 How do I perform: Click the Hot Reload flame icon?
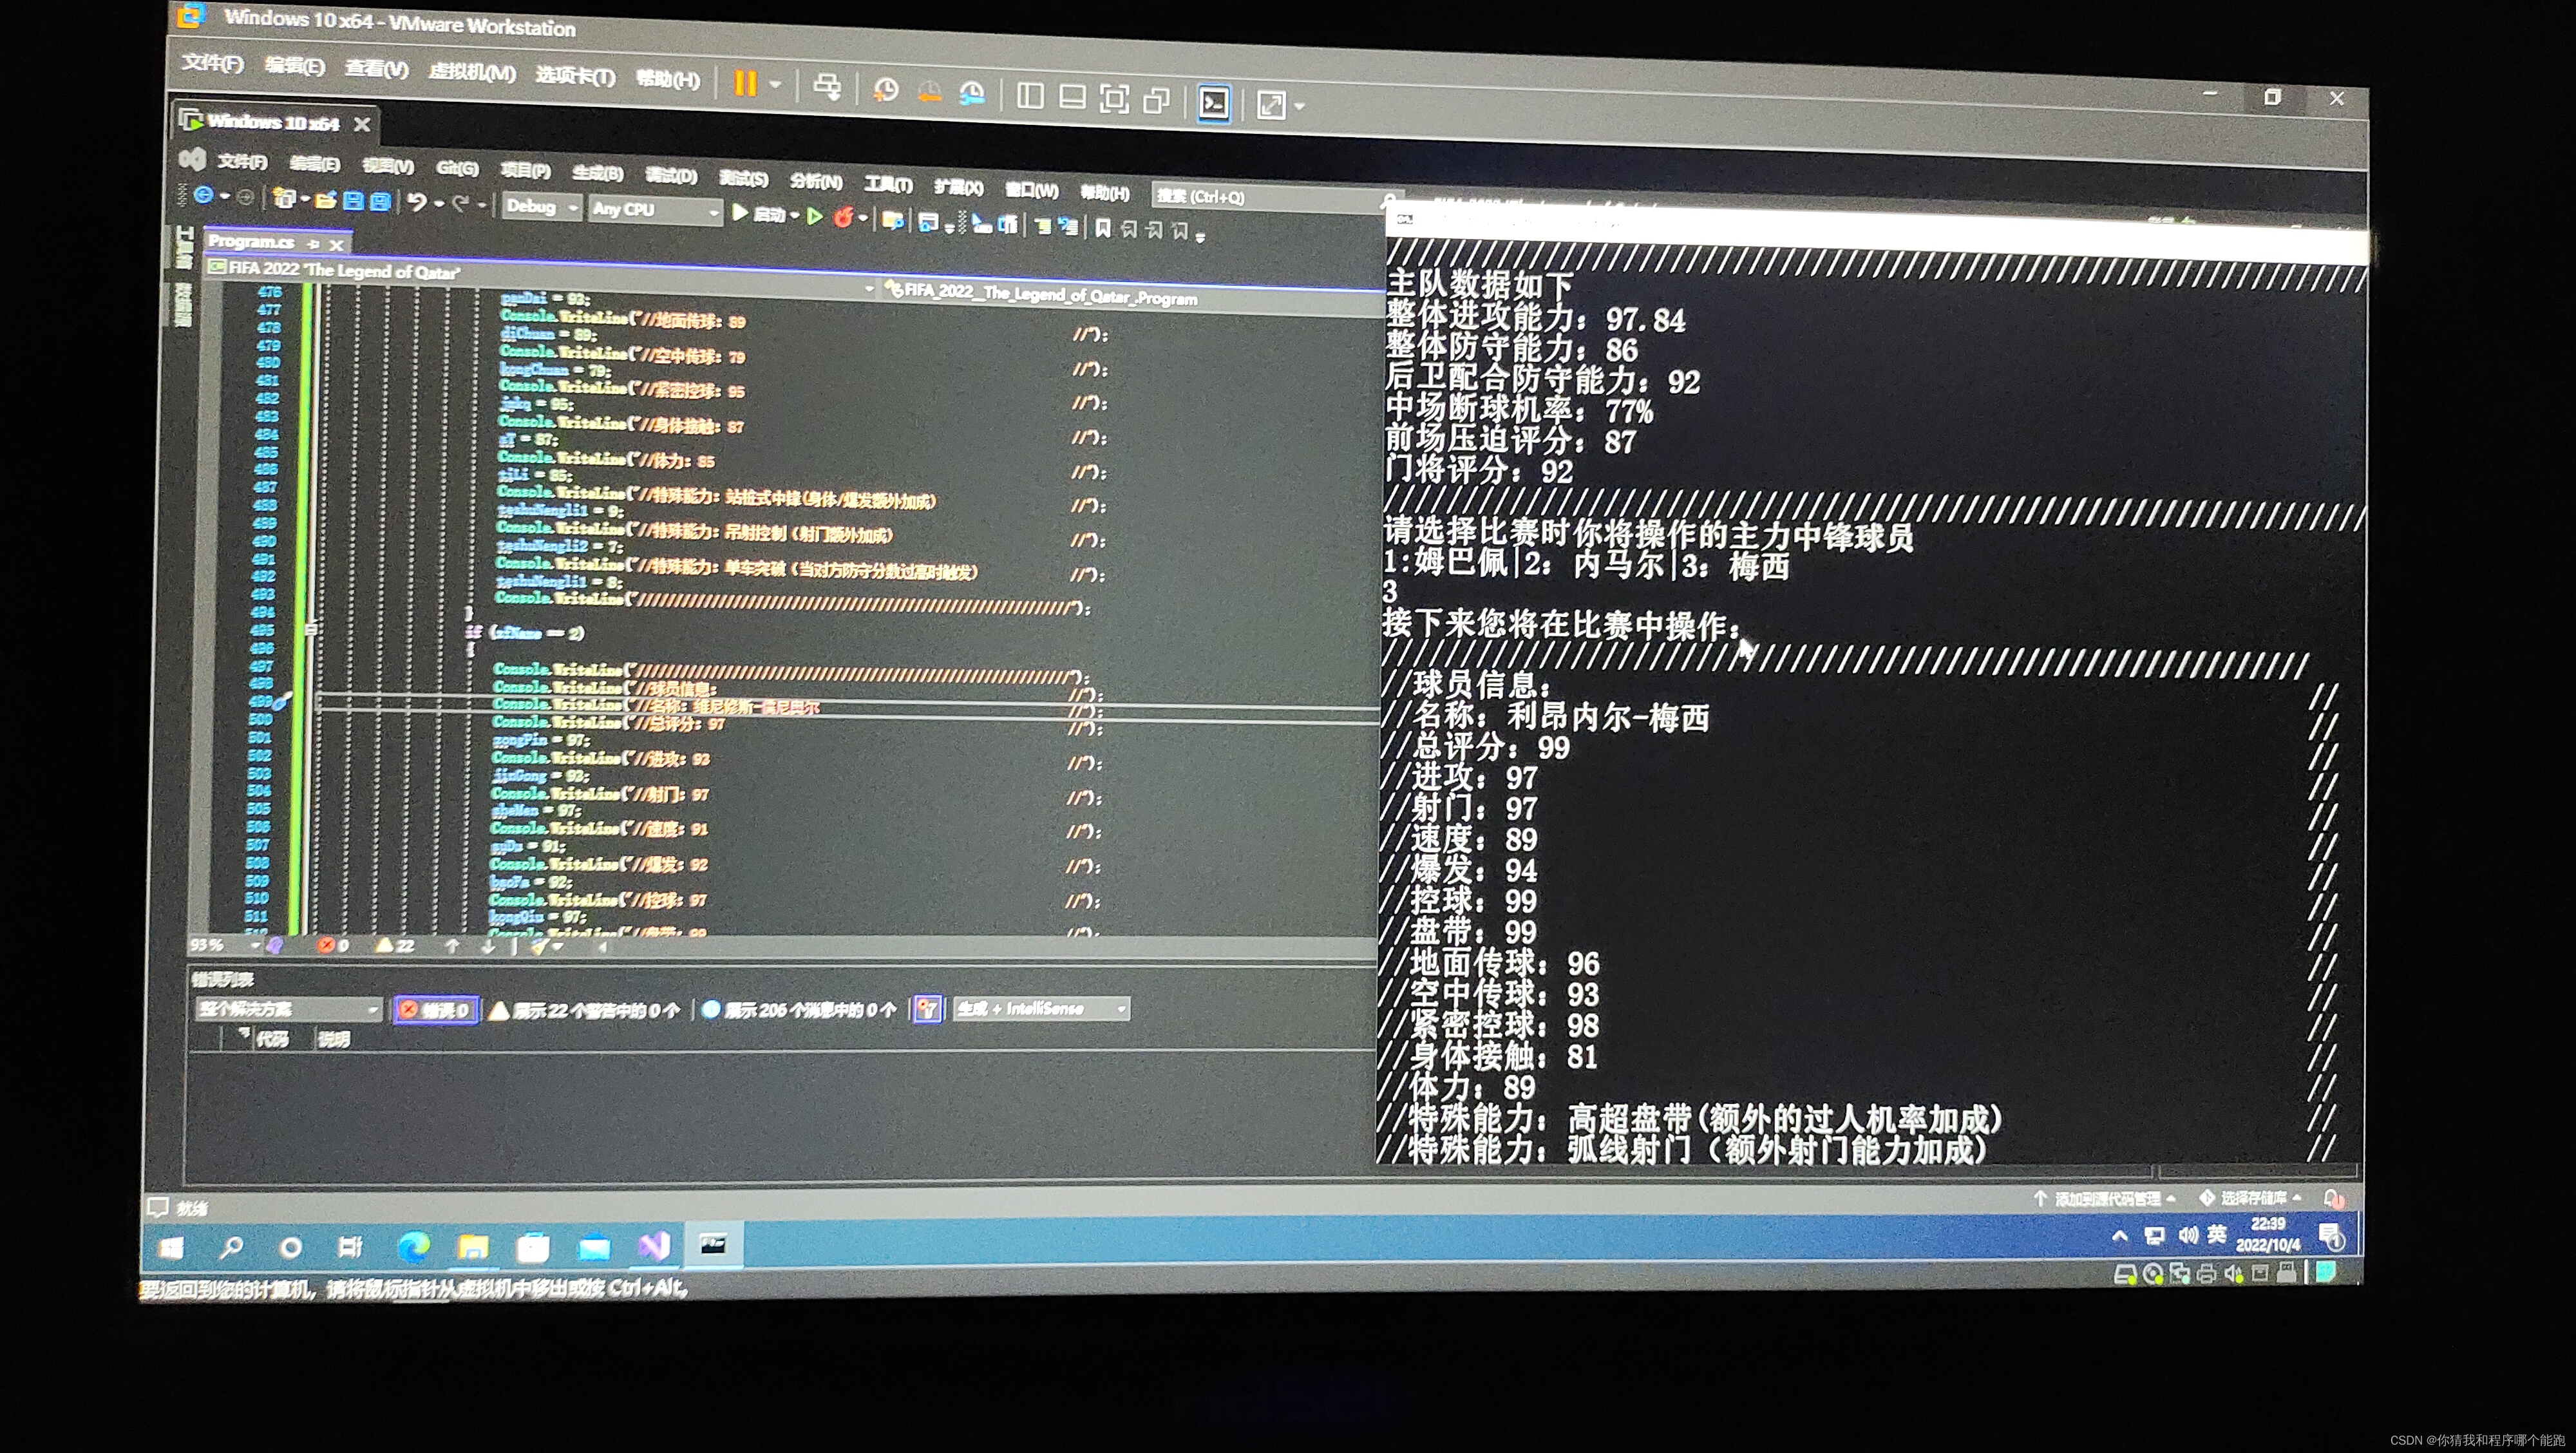click(x=843, y=216)
